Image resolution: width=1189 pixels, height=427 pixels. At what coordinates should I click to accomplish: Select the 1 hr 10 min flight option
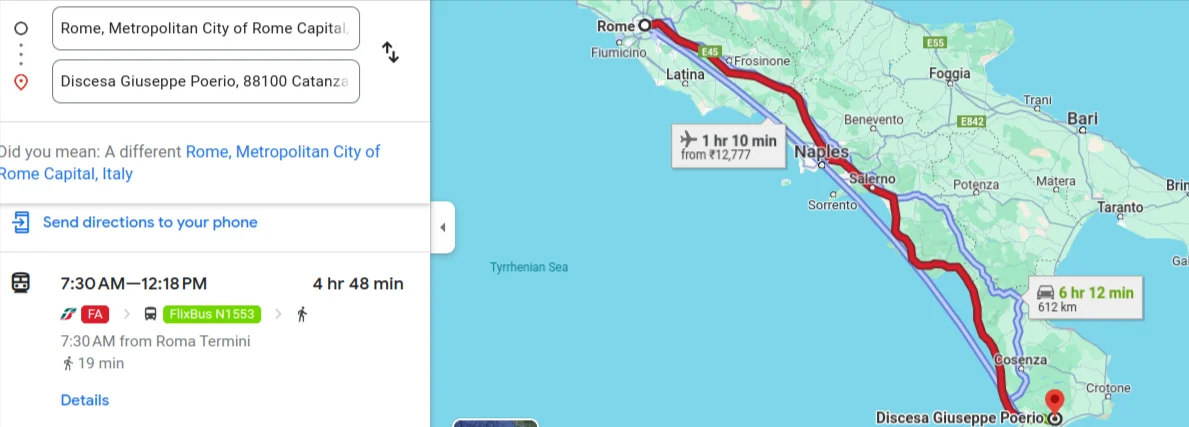(x=727, y=146)
